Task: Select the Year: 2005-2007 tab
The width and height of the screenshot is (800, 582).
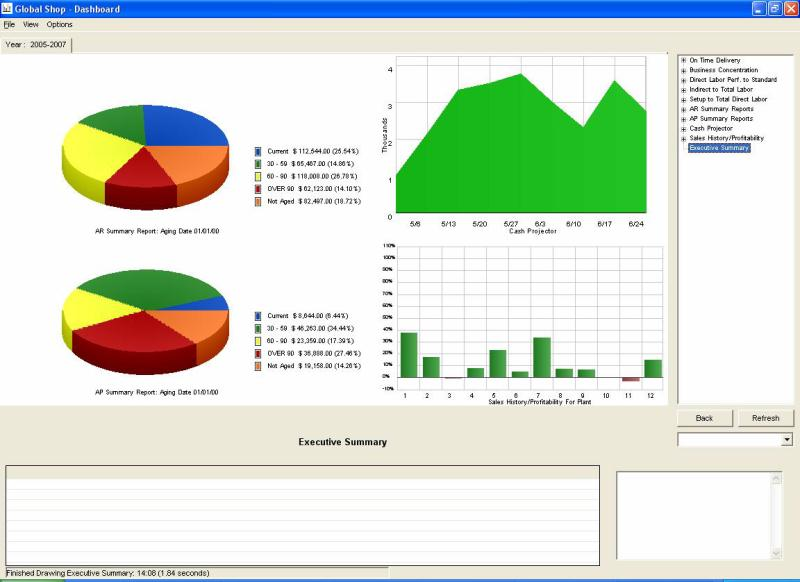Action: click(36, 45)
